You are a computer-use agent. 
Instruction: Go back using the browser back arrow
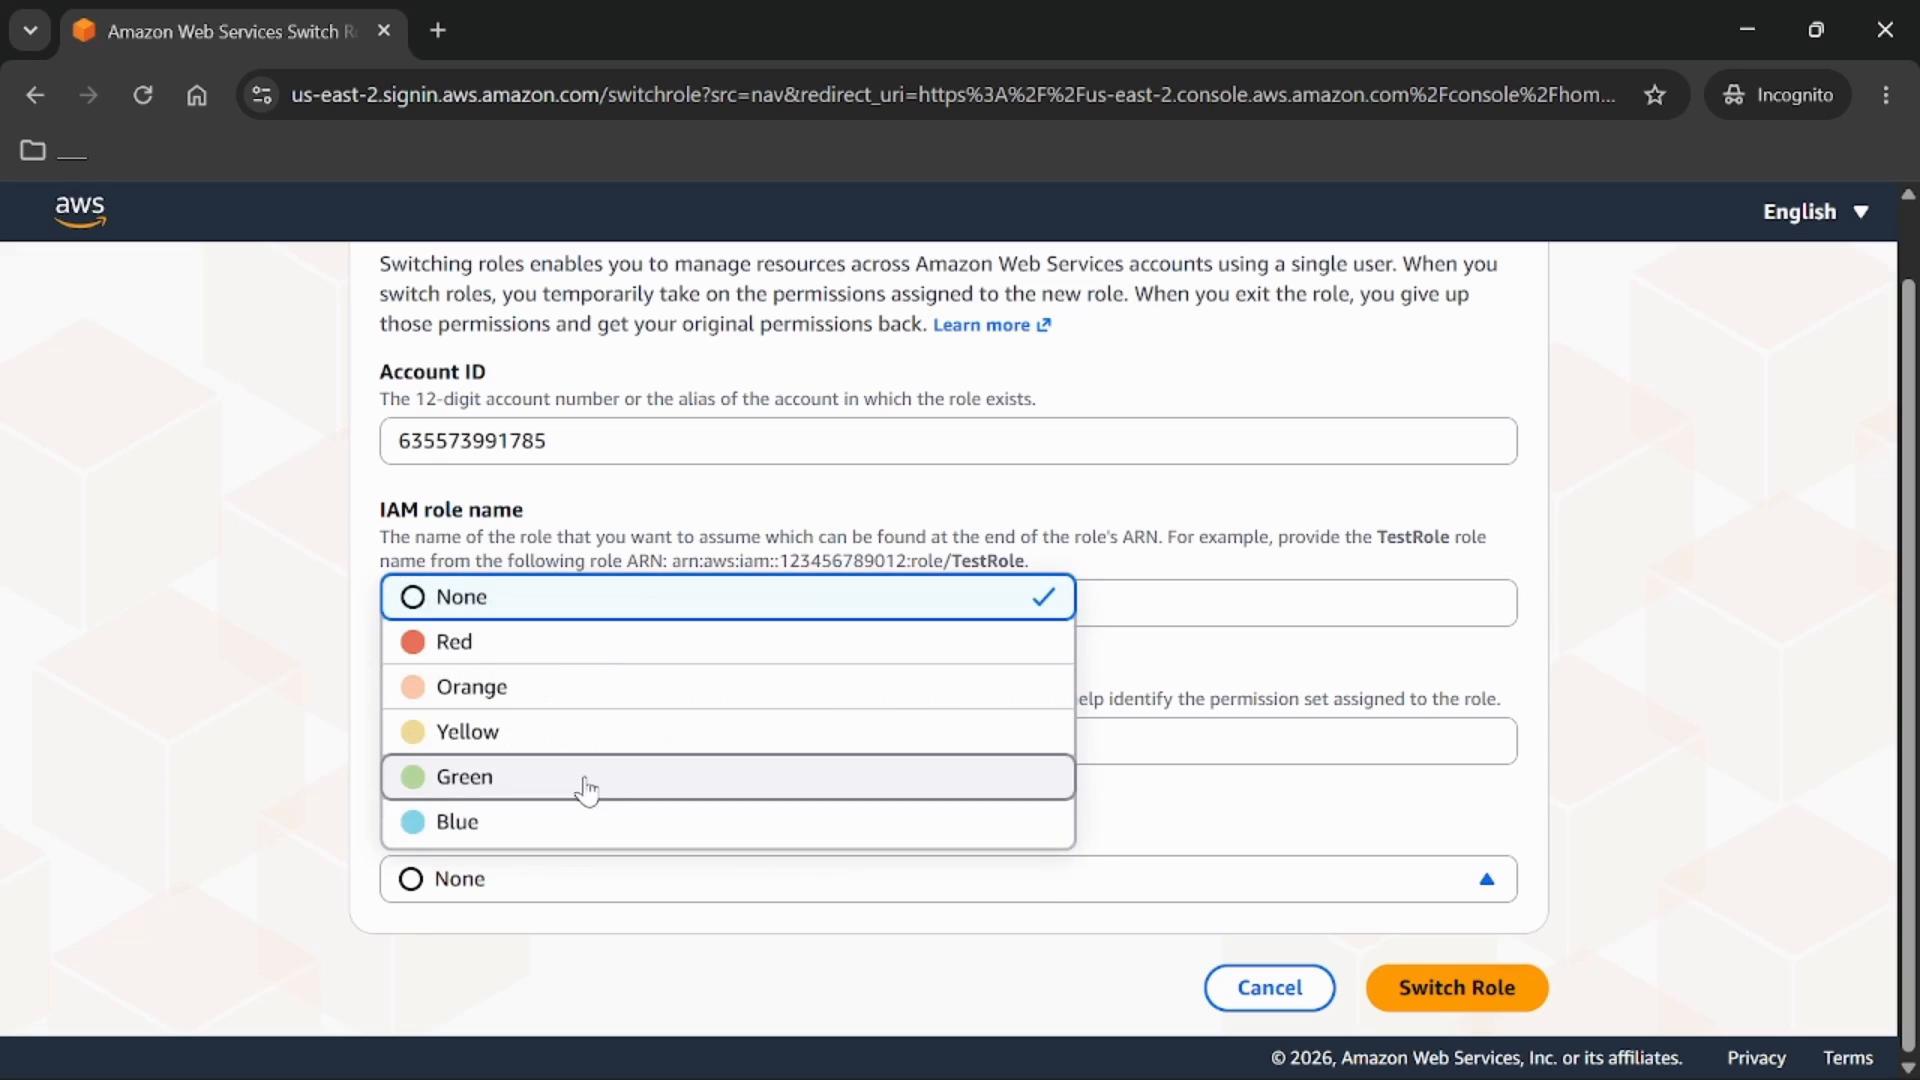click(35, 95)
